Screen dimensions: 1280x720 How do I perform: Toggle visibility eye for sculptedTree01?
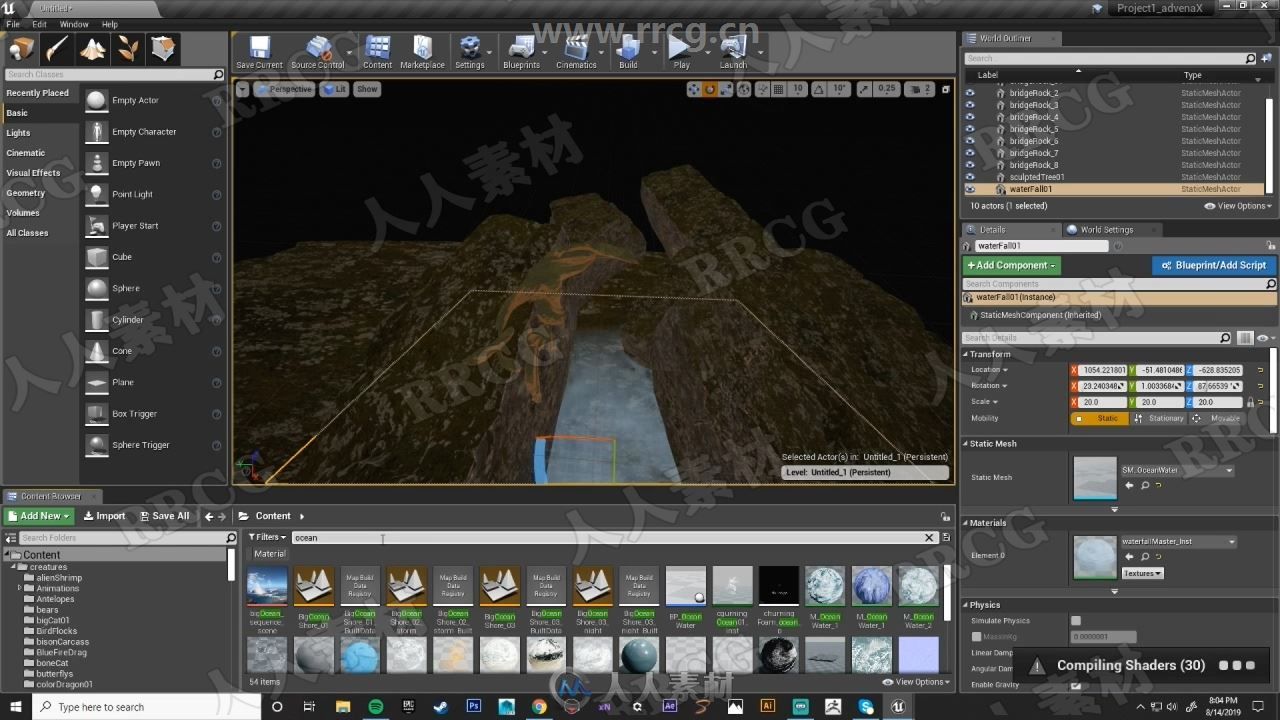pos(969,177)
